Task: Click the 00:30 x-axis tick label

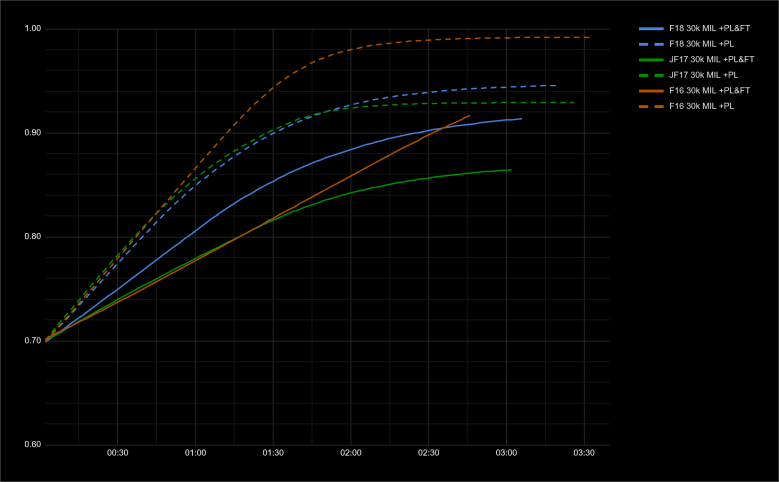Action: [118, 453]
